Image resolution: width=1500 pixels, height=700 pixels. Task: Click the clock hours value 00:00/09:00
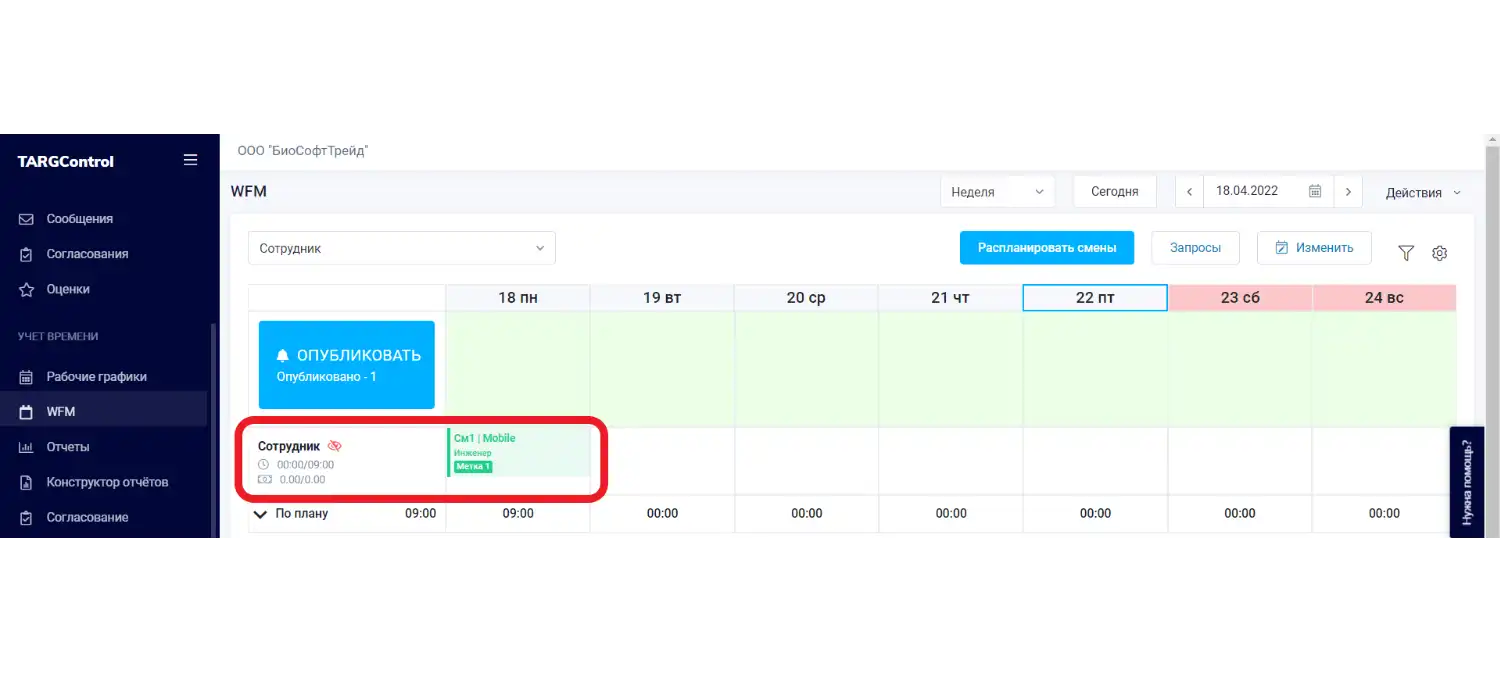pos(305,464)
